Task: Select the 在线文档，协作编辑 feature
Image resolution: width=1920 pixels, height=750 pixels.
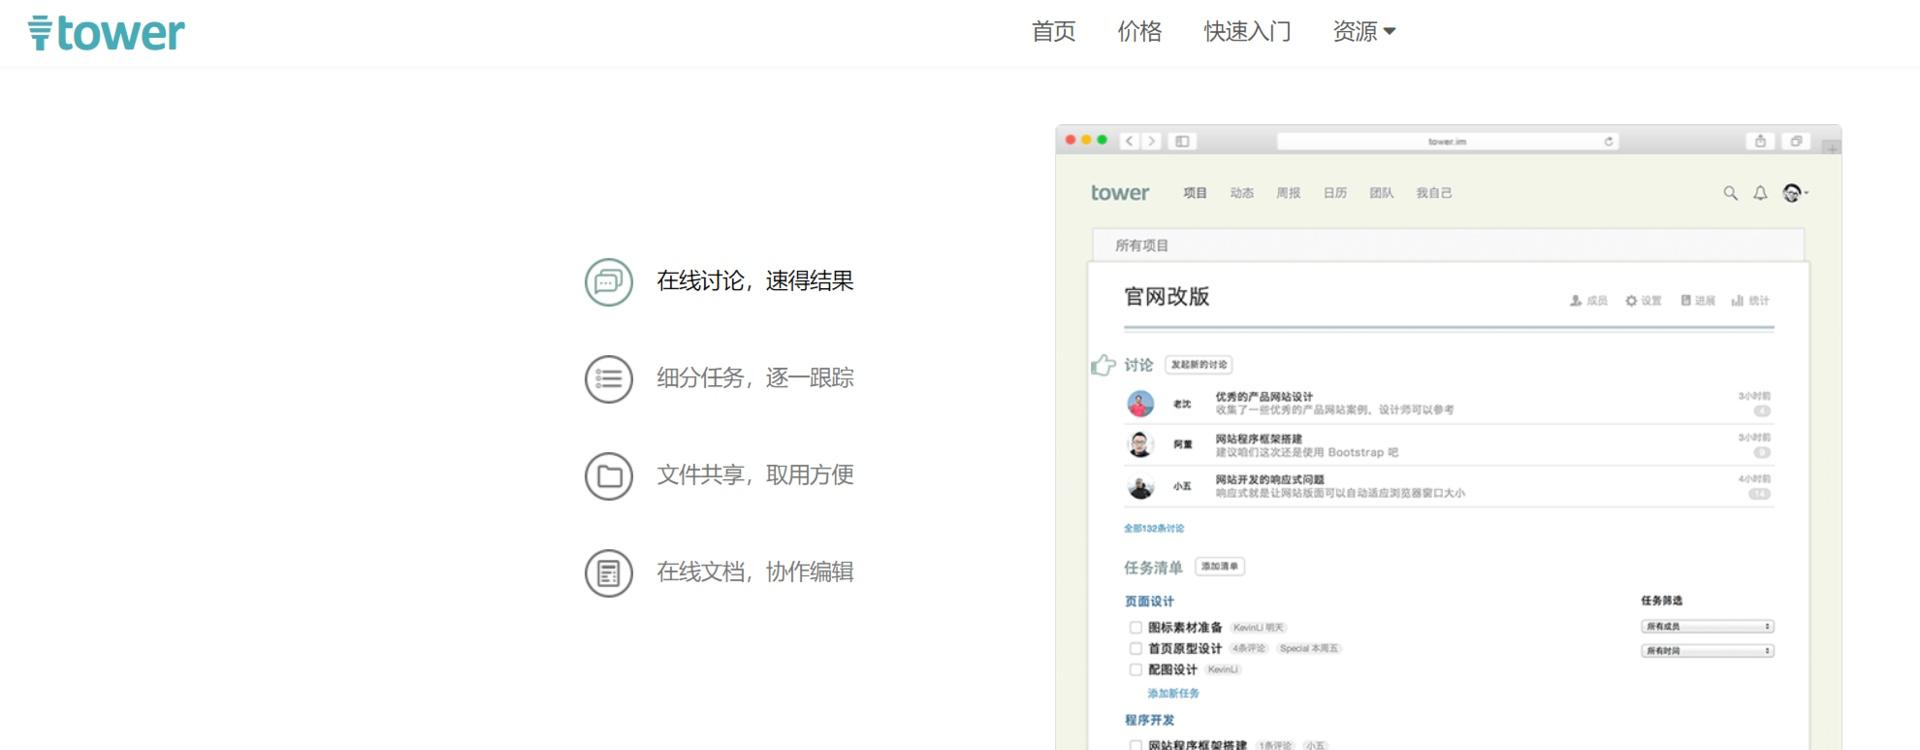Action: pyautogui.click(x=755, y=573)
